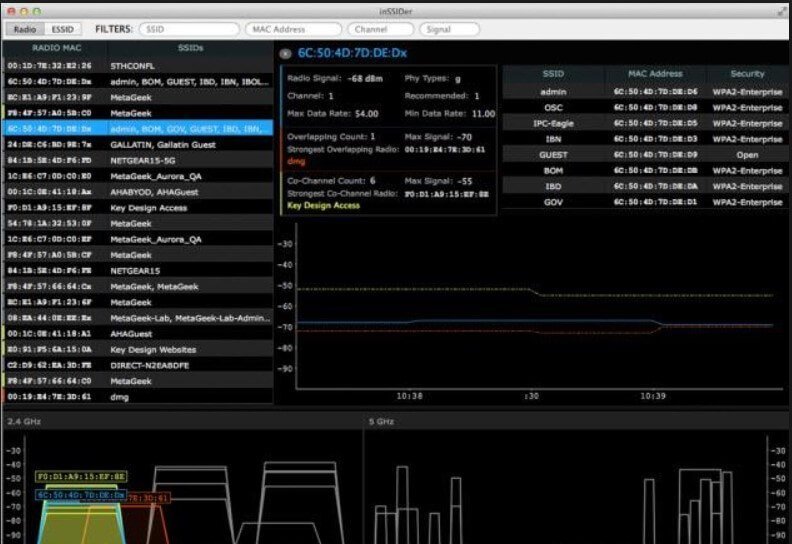Click the blue 6C:50:4D:7D:DE:Dx label in the 2.4 GHz chart
792x544 pixels.
[81, 495]
